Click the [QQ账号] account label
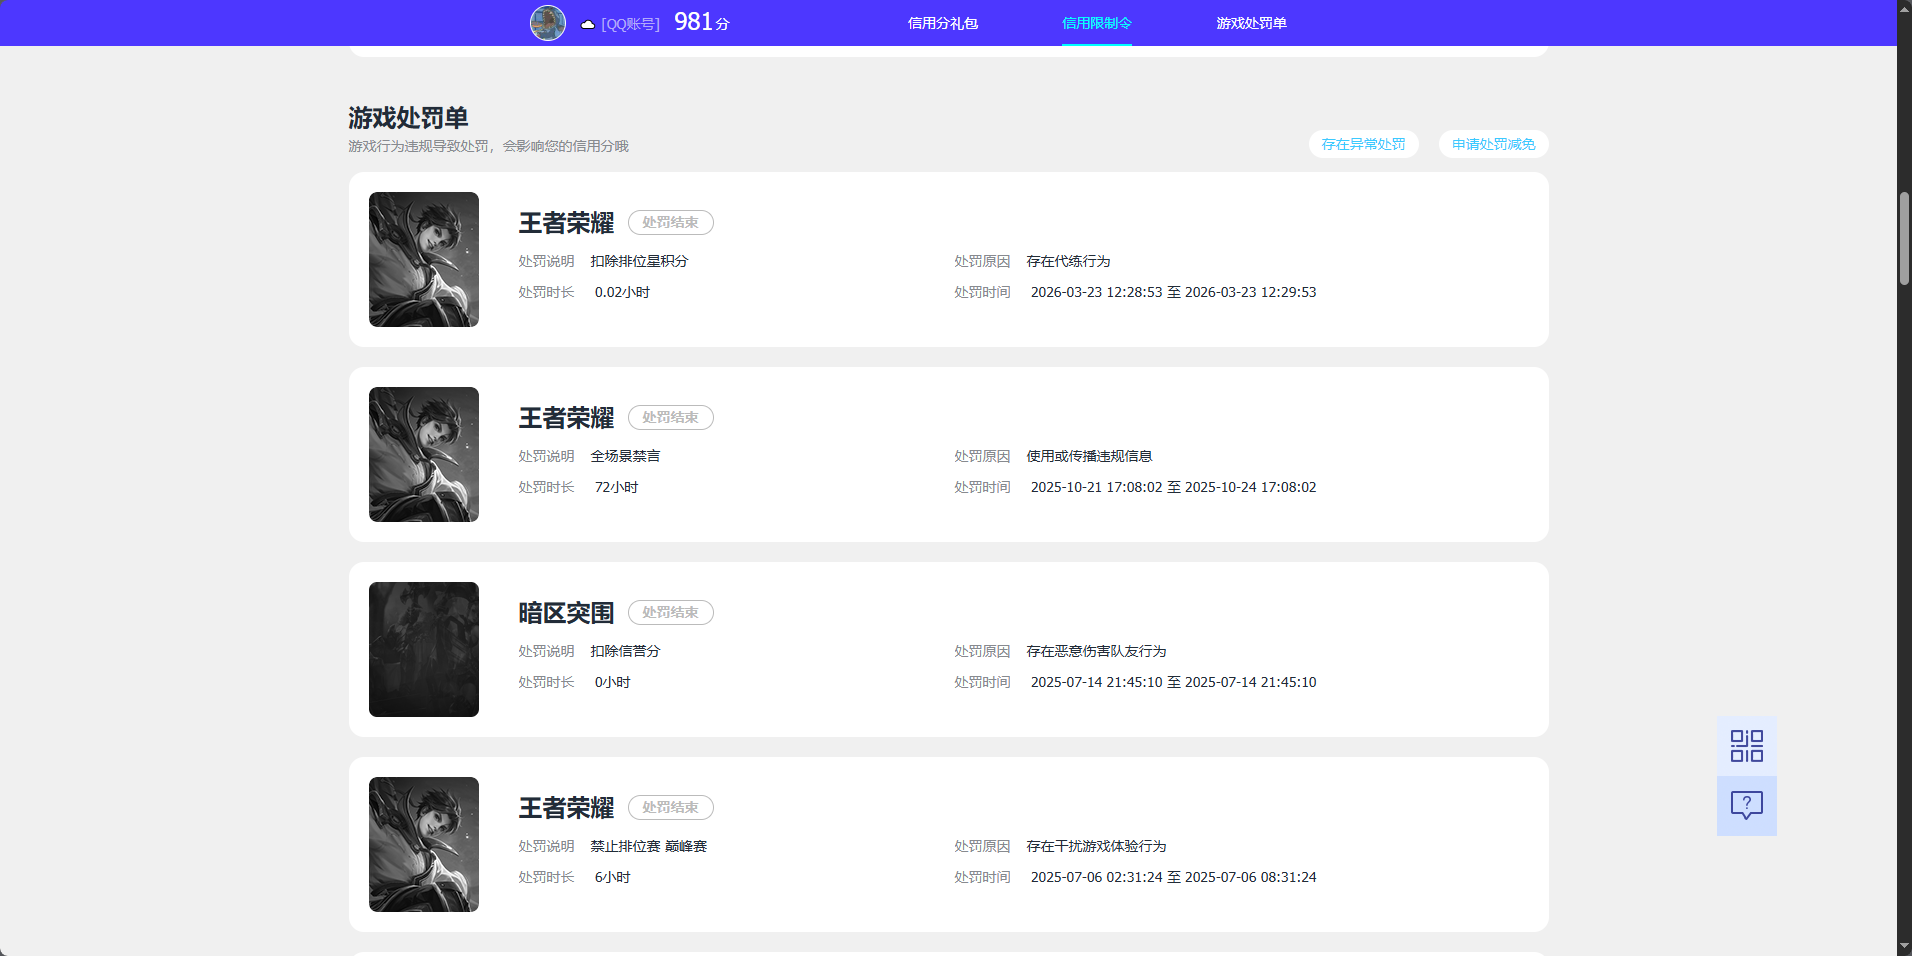This screenshot has height=956, width=1912. pos(628,23)
